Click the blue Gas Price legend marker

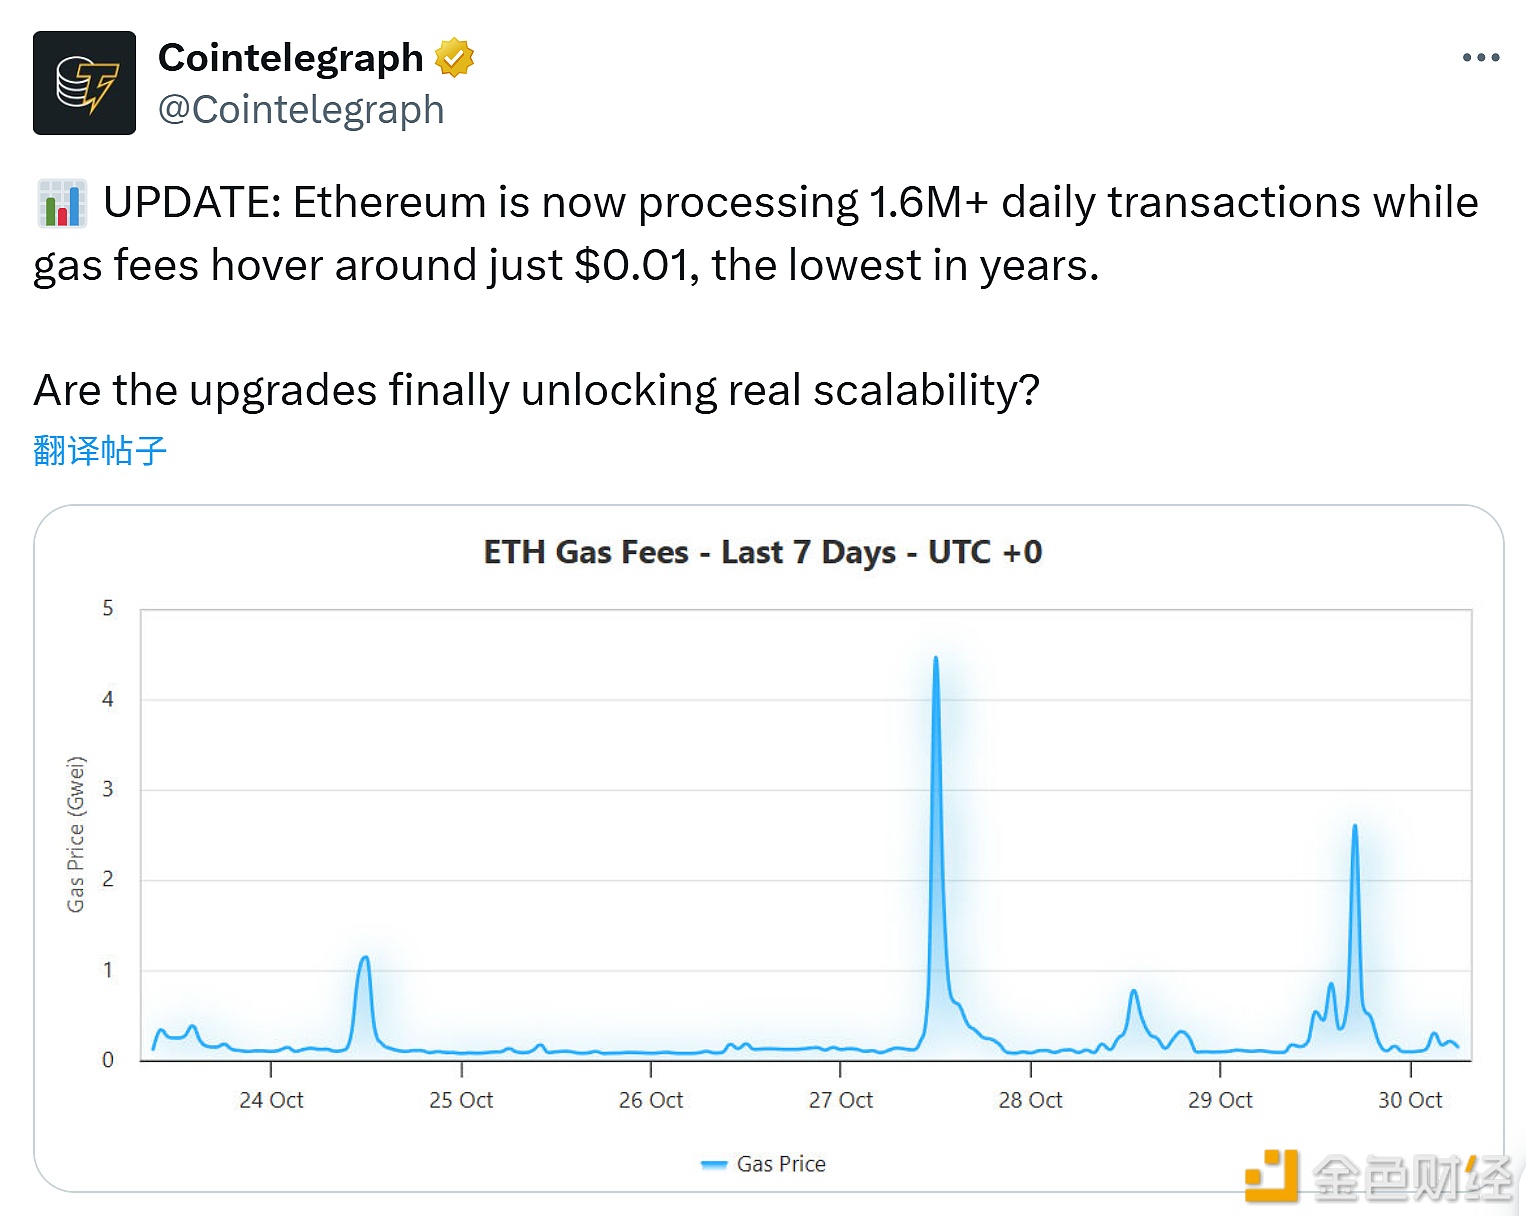tap(714, 1164)
